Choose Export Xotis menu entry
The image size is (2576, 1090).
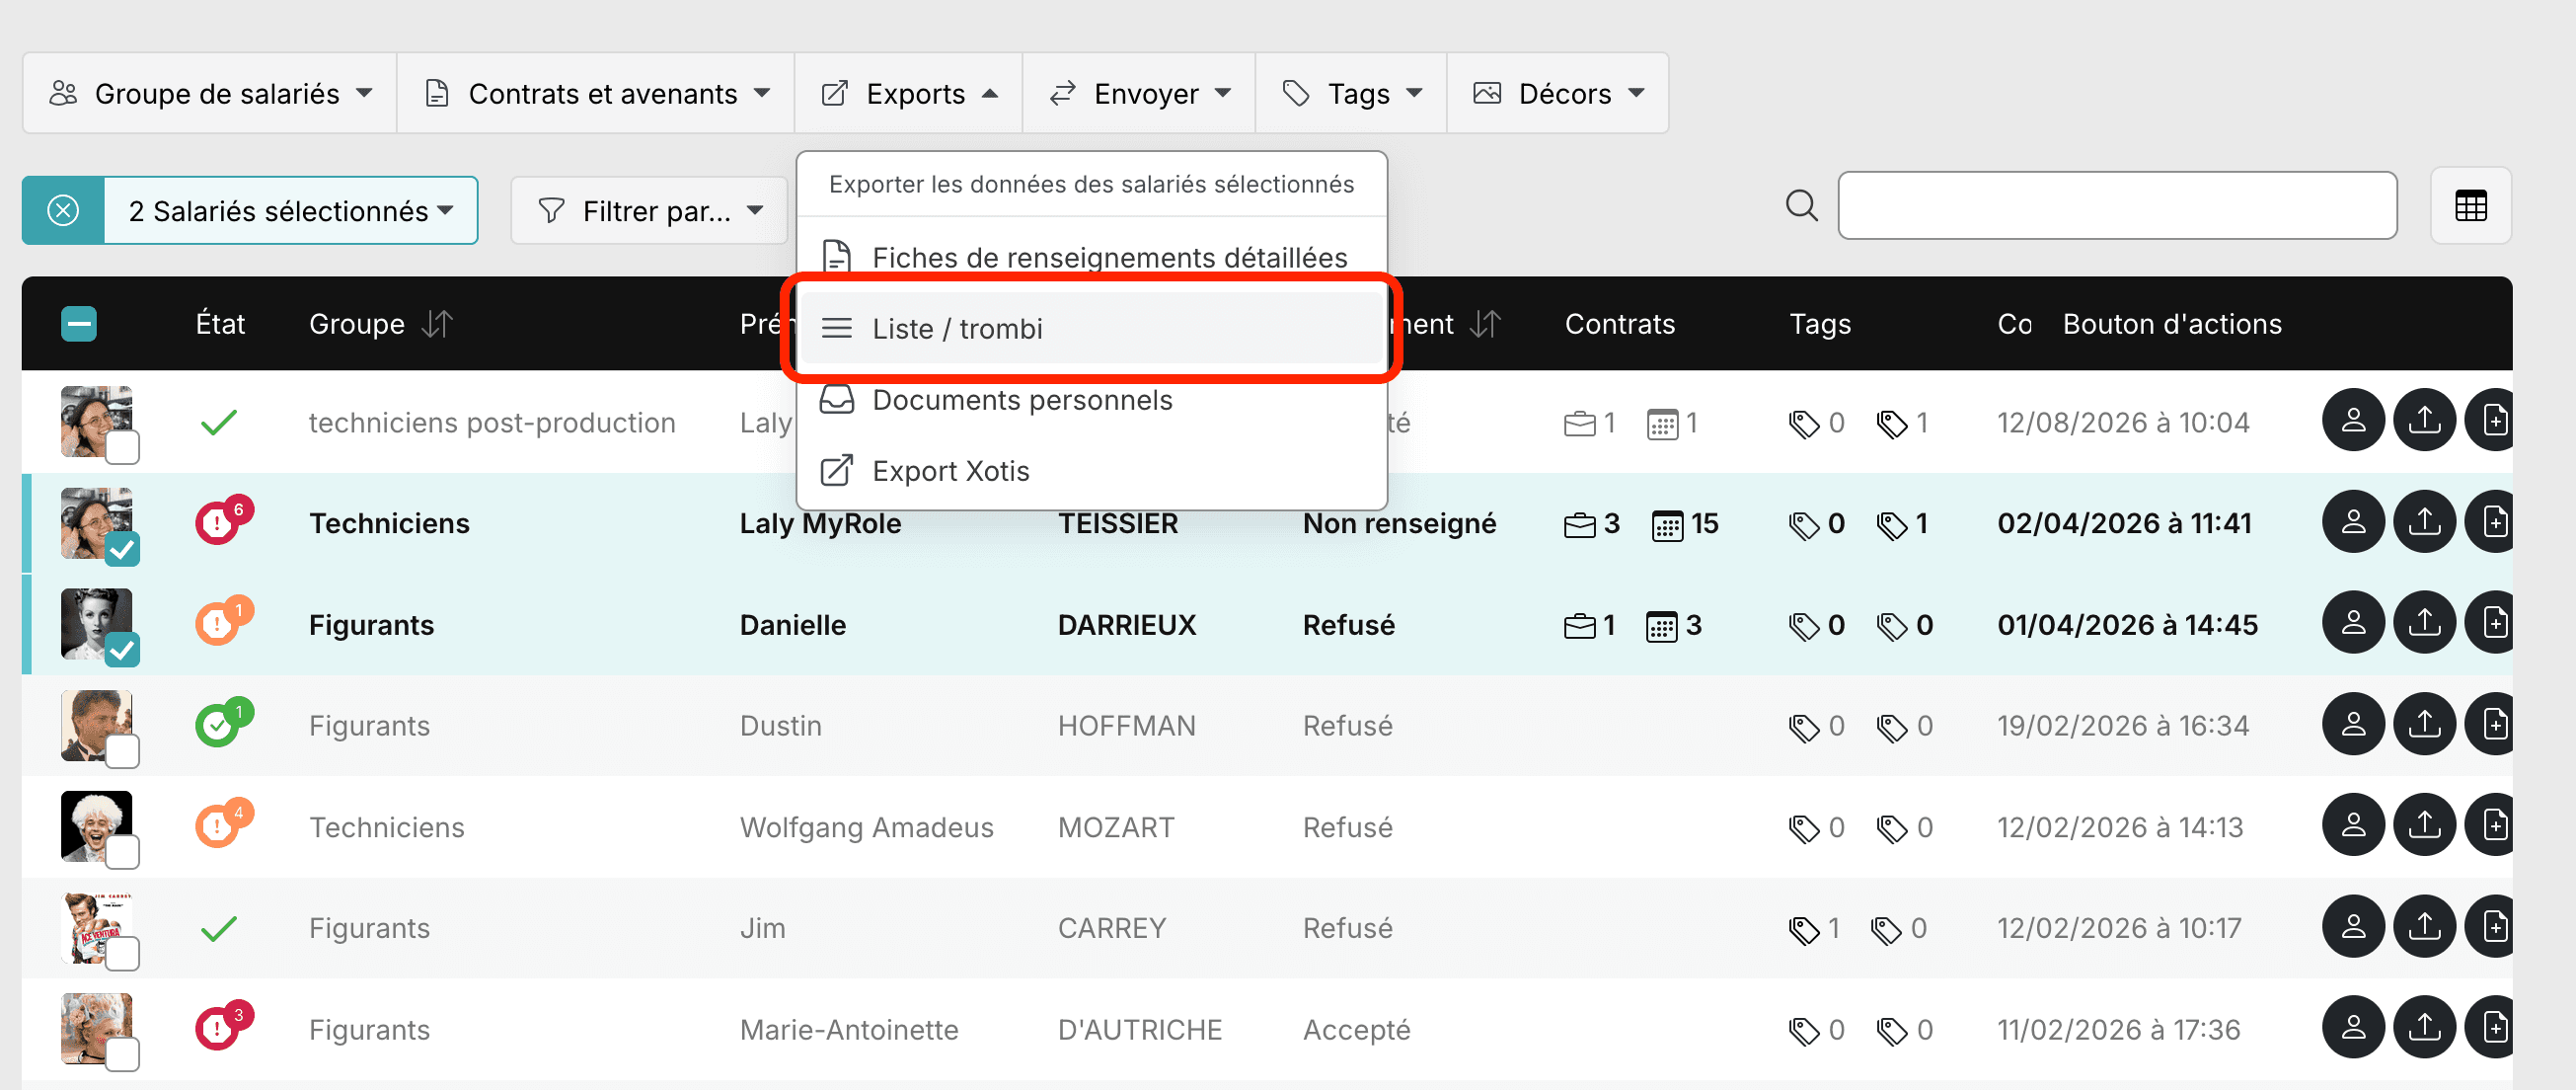click(x=1091, y=471)
